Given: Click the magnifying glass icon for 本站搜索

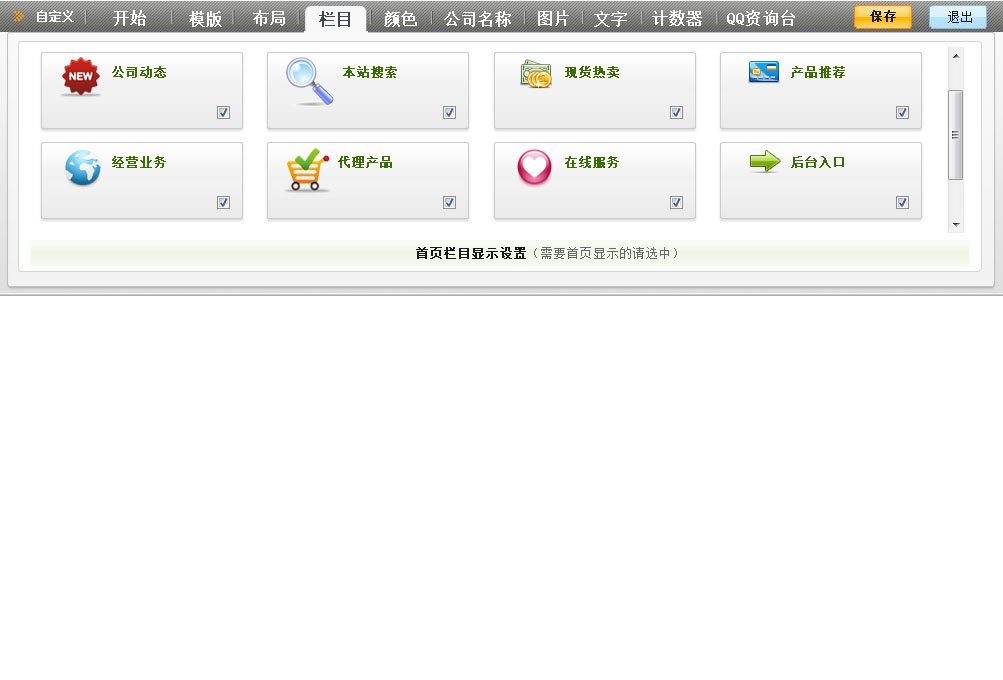Looking at the screenshot, I should pos(308,81).
